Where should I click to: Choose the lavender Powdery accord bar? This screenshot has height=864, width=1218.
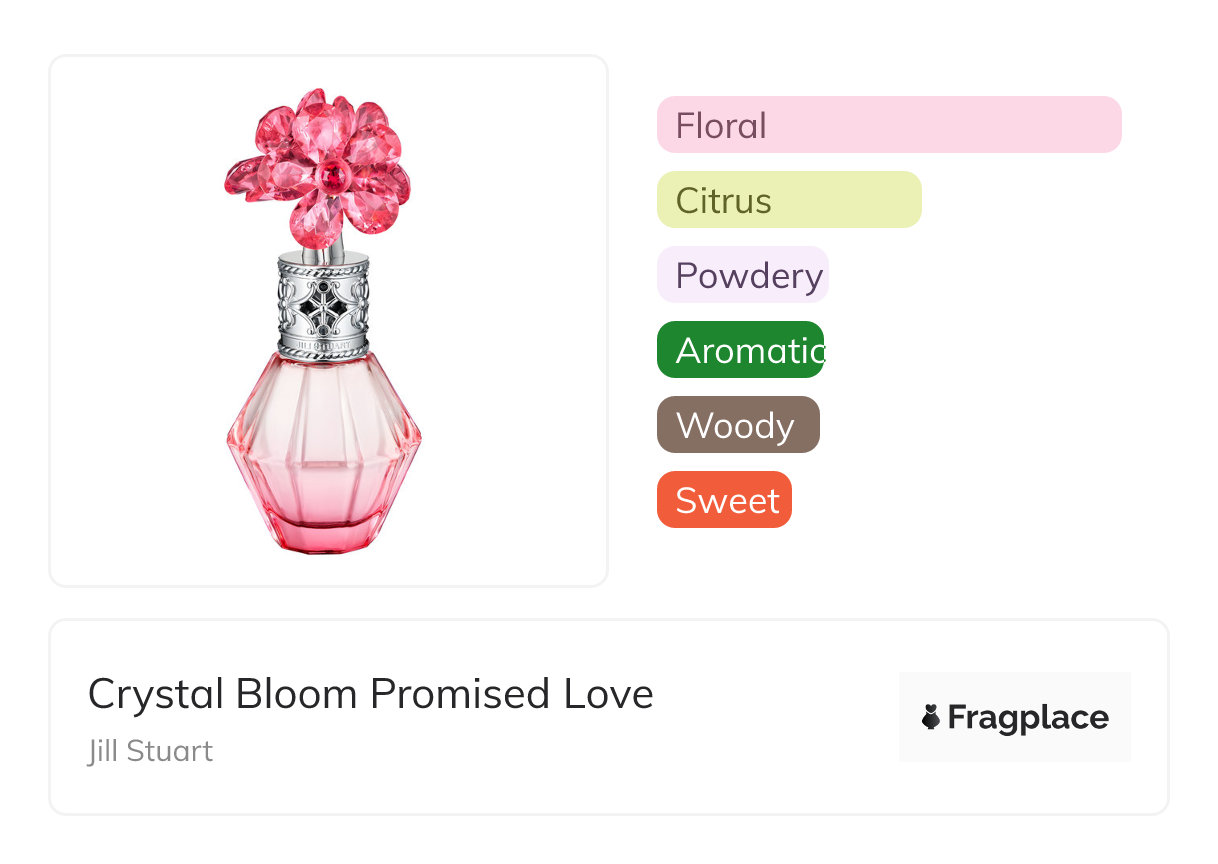point(742,275)
